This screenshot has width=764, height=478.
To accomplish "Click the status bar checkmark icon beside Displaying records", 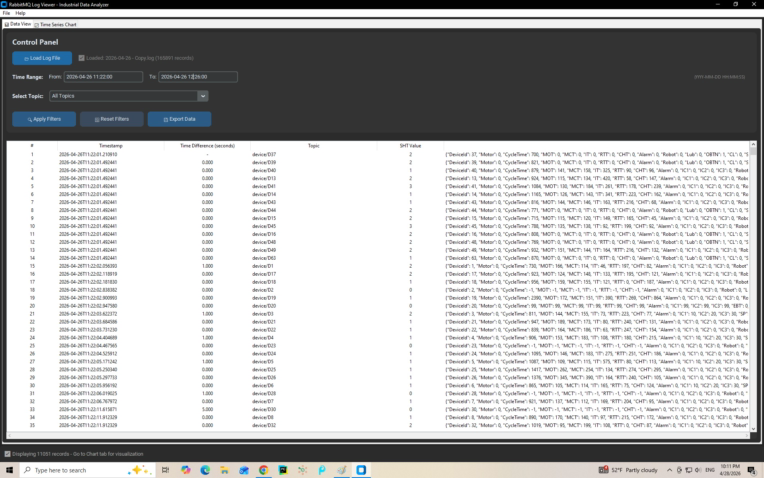I will pyautogui.click(x=7, y=454).
